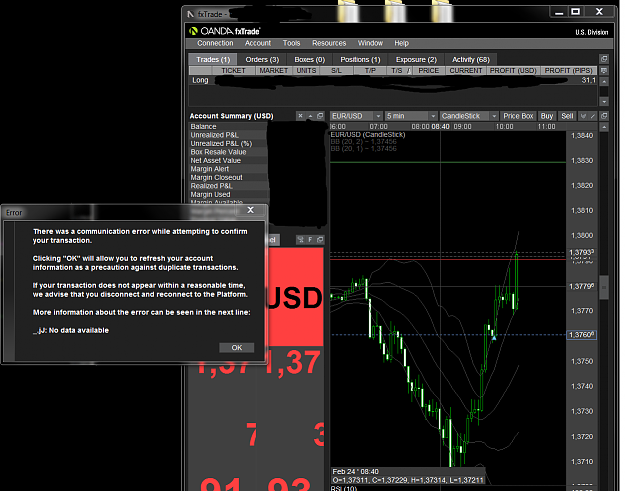Open the Account menu
625x491 pixels.
(x=257, y=43)
